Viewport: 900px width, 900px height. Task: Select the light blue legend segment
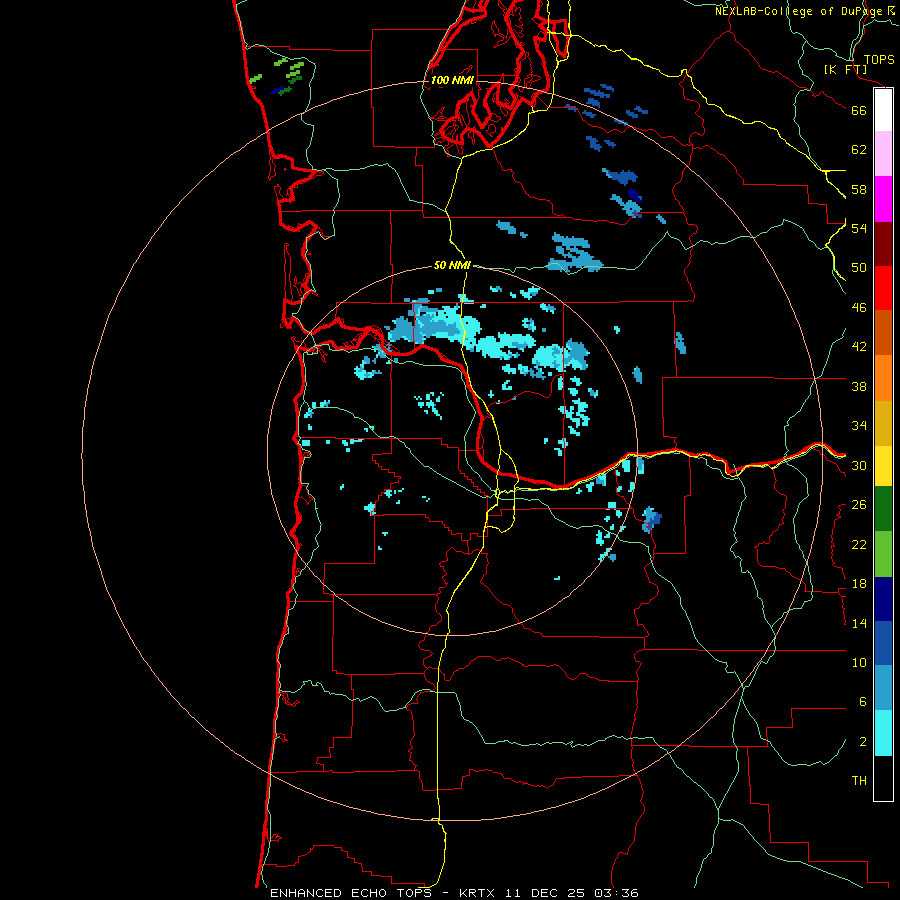click(883, 688)
